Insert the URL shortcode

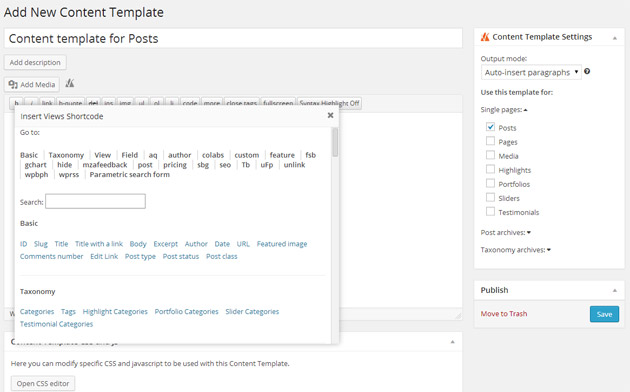point(243,244)
